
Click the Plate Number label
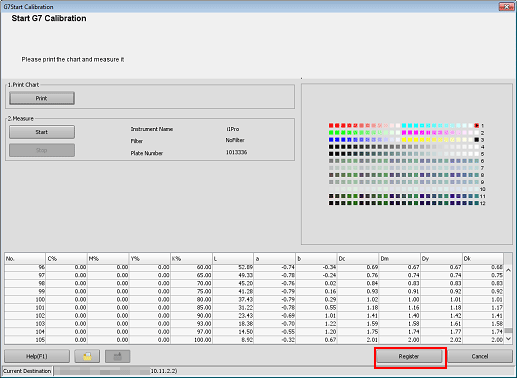[147, 153]
